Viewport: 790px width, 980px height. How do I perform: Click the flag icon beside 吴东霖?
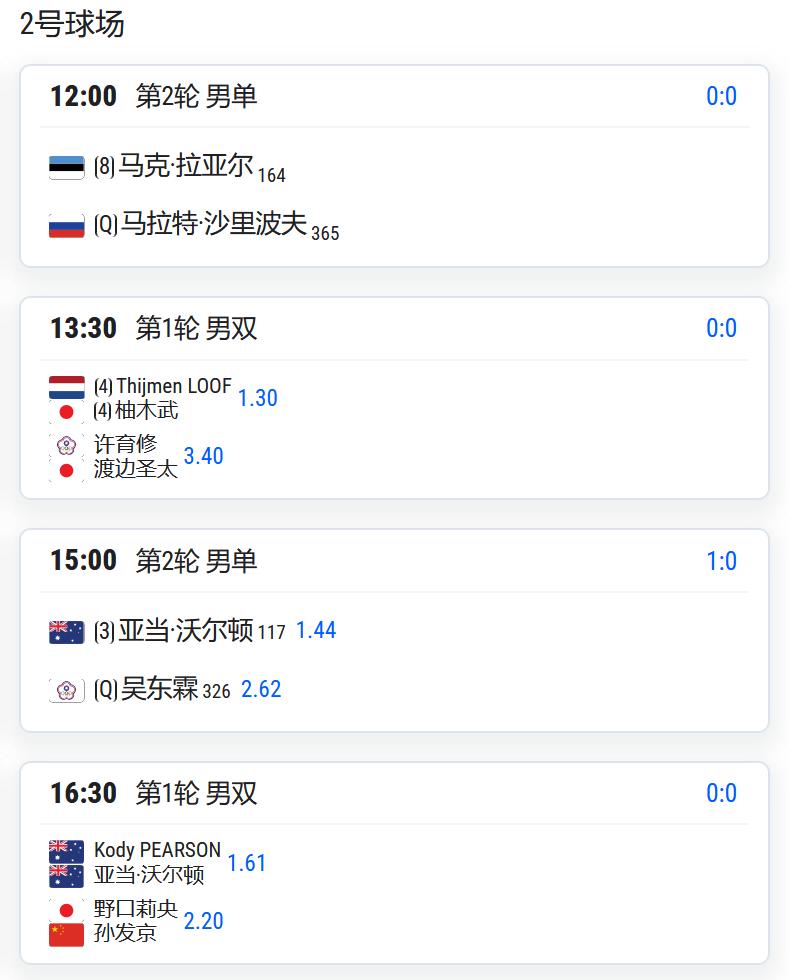point(66,691)
